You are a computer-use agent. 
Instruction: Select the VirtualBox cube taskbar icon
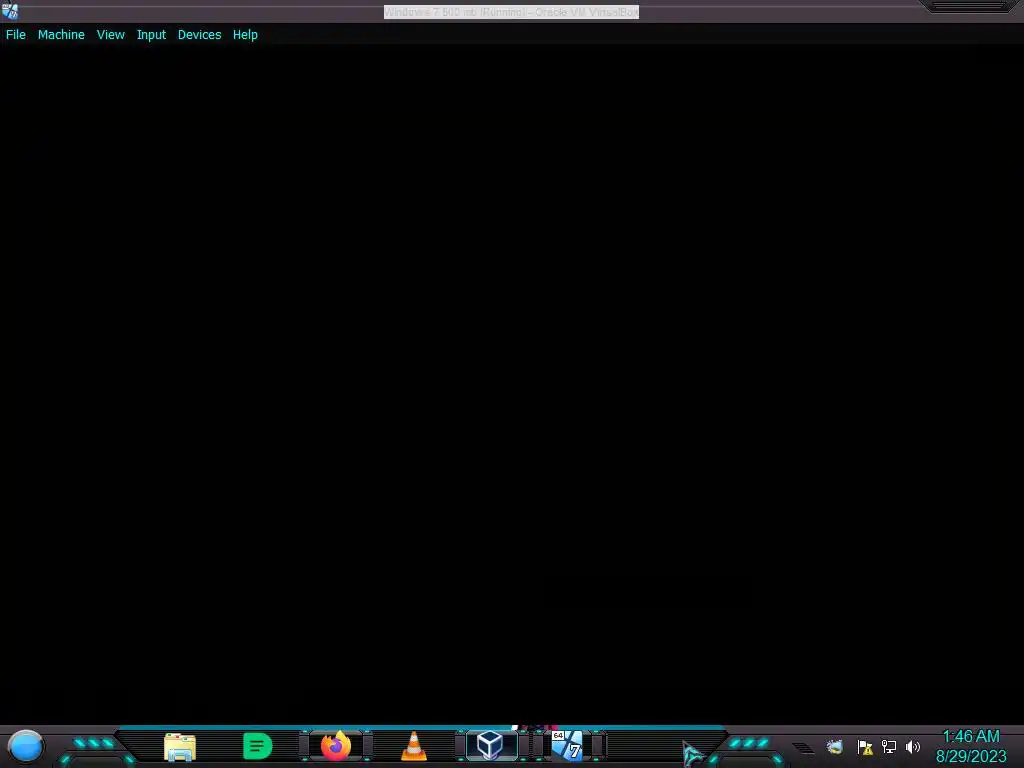(490, 745)
